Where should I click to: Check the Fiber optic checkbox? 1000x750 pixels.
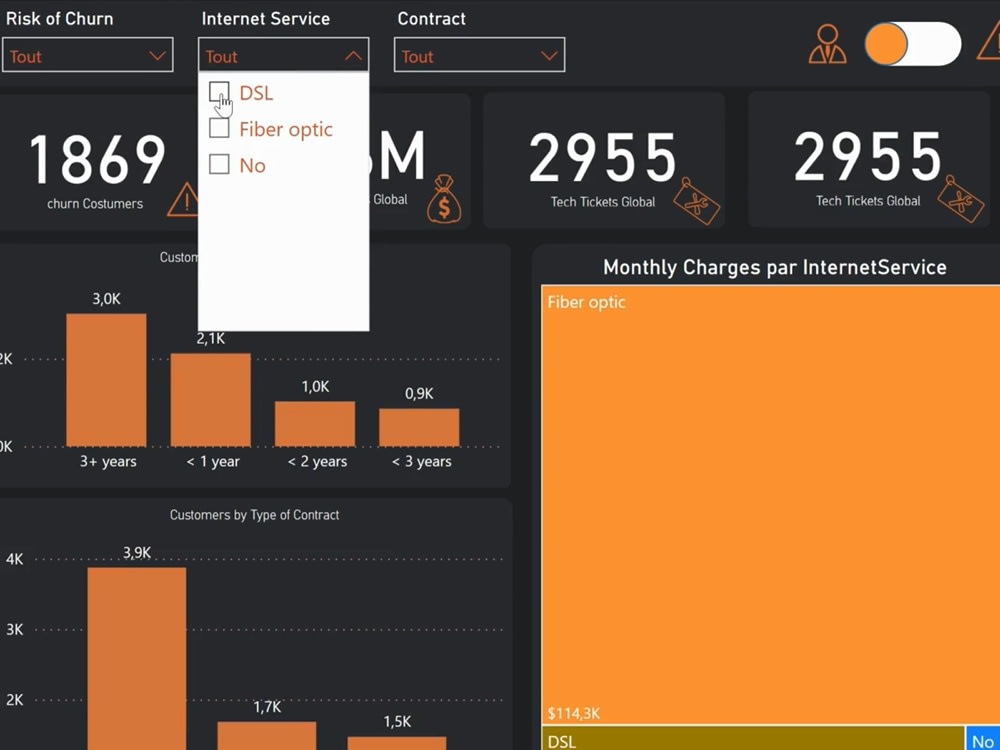click(219, 128)
